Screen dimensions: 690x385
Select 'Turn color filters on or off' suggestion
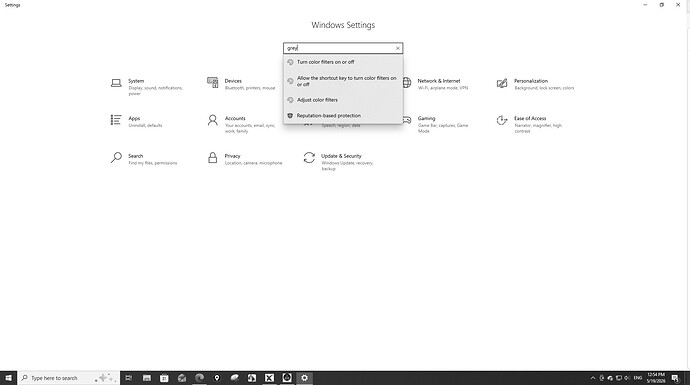click(x=343, y=62)
